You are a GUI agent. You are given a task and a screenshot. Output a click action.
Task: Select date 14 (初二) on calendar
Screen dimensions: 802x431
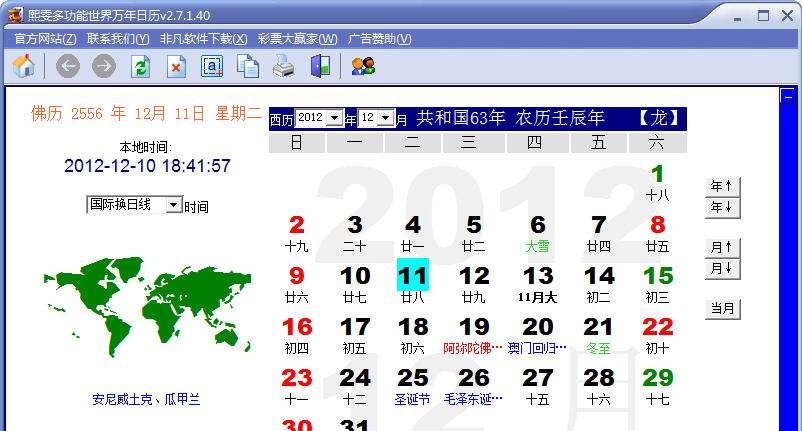[599, 276]
